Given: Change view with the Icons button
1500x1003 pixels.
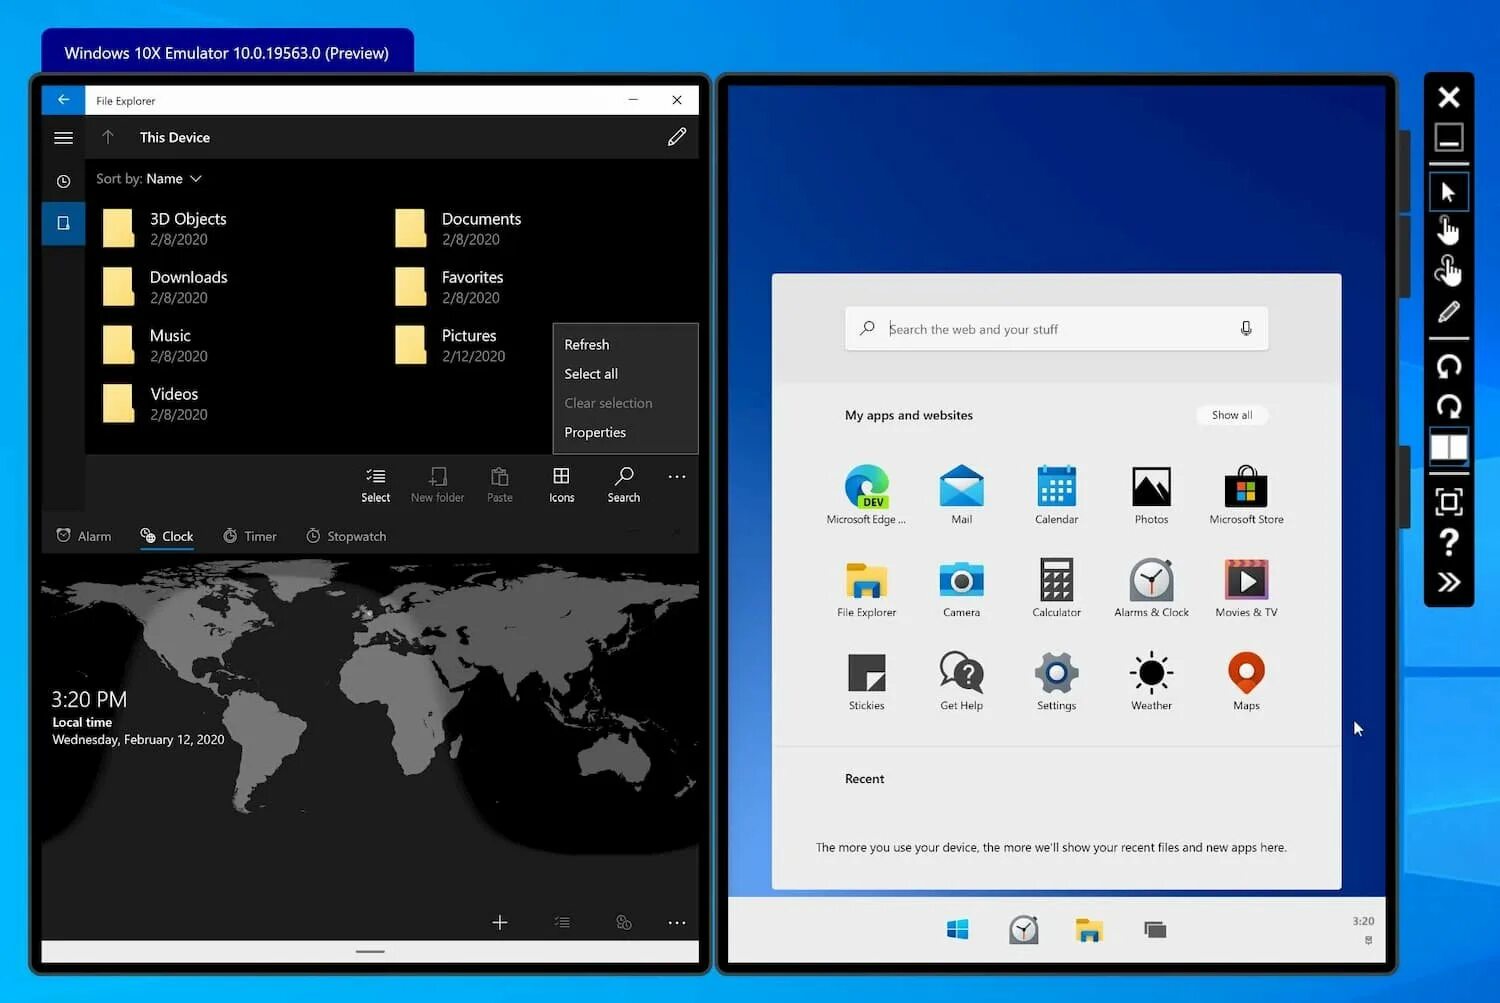Looking at the screenshot, I should pos(562,485).
